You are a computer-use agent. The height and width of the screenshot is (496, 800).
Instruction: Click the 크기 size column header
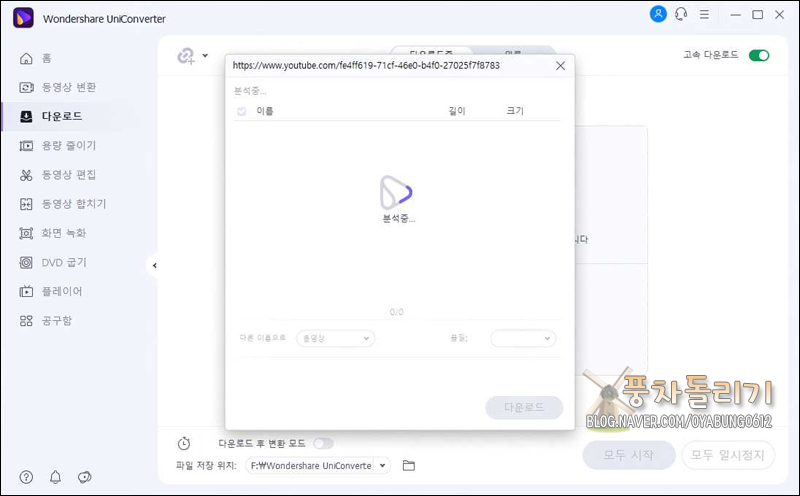click(x=515, y=111)
